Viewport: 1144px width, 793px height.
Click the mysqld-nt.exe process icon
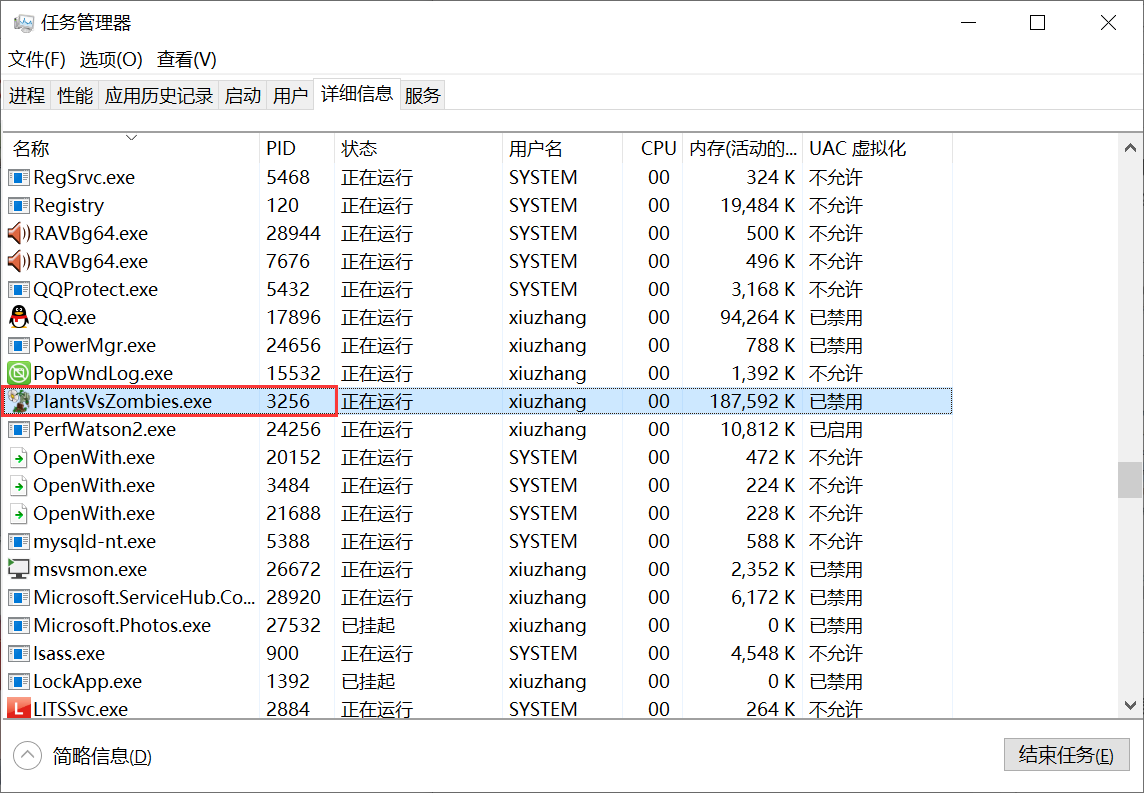coord(19,541)
